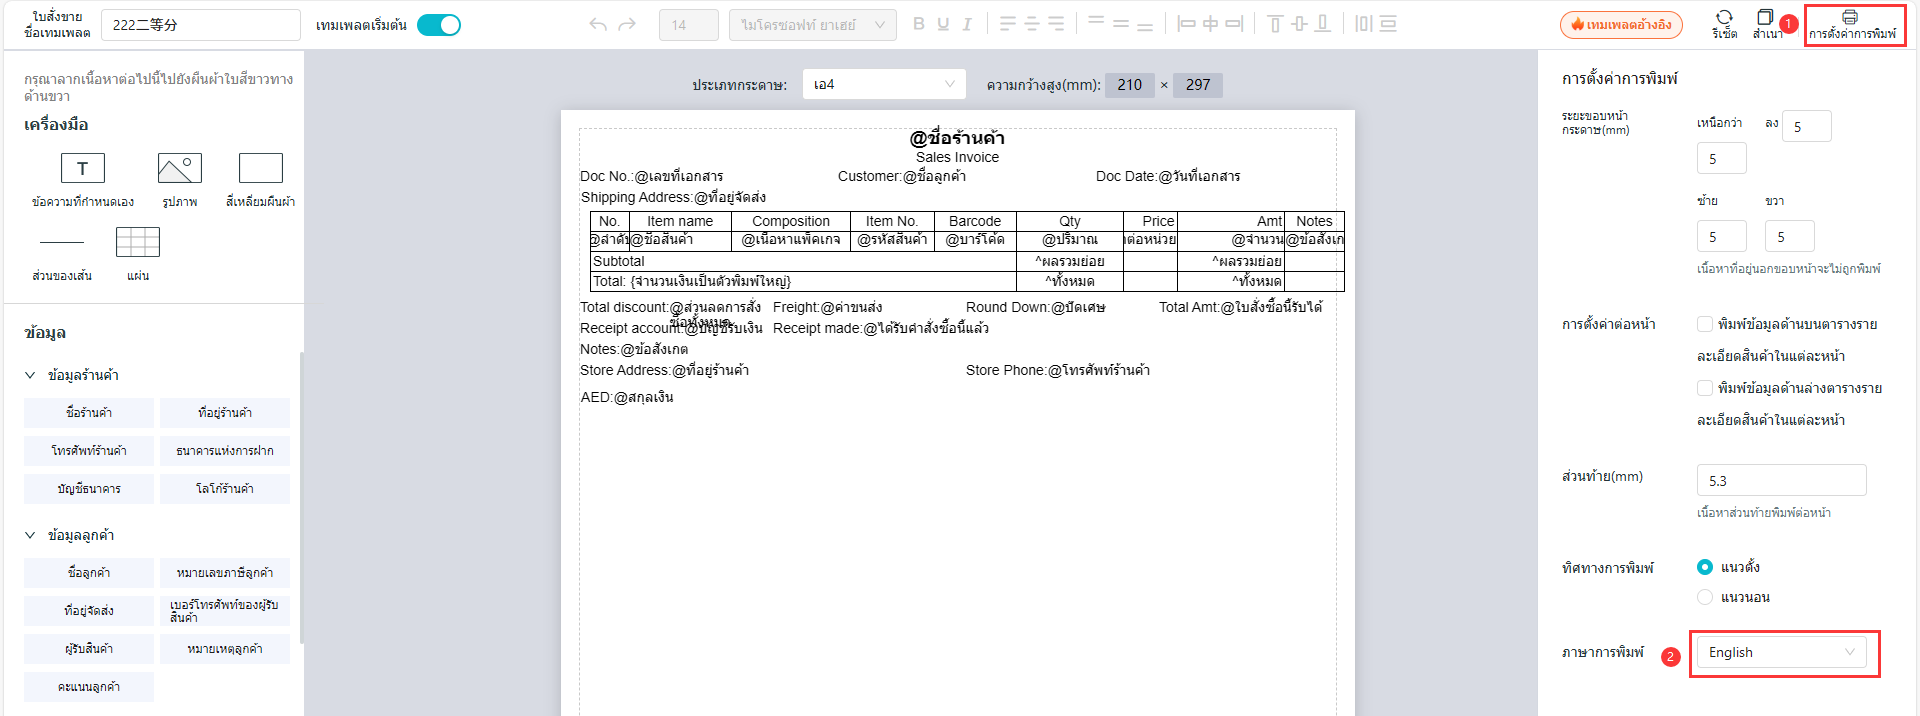Align elements to left edge
1920x716 pixels.
coord(1186,24)
